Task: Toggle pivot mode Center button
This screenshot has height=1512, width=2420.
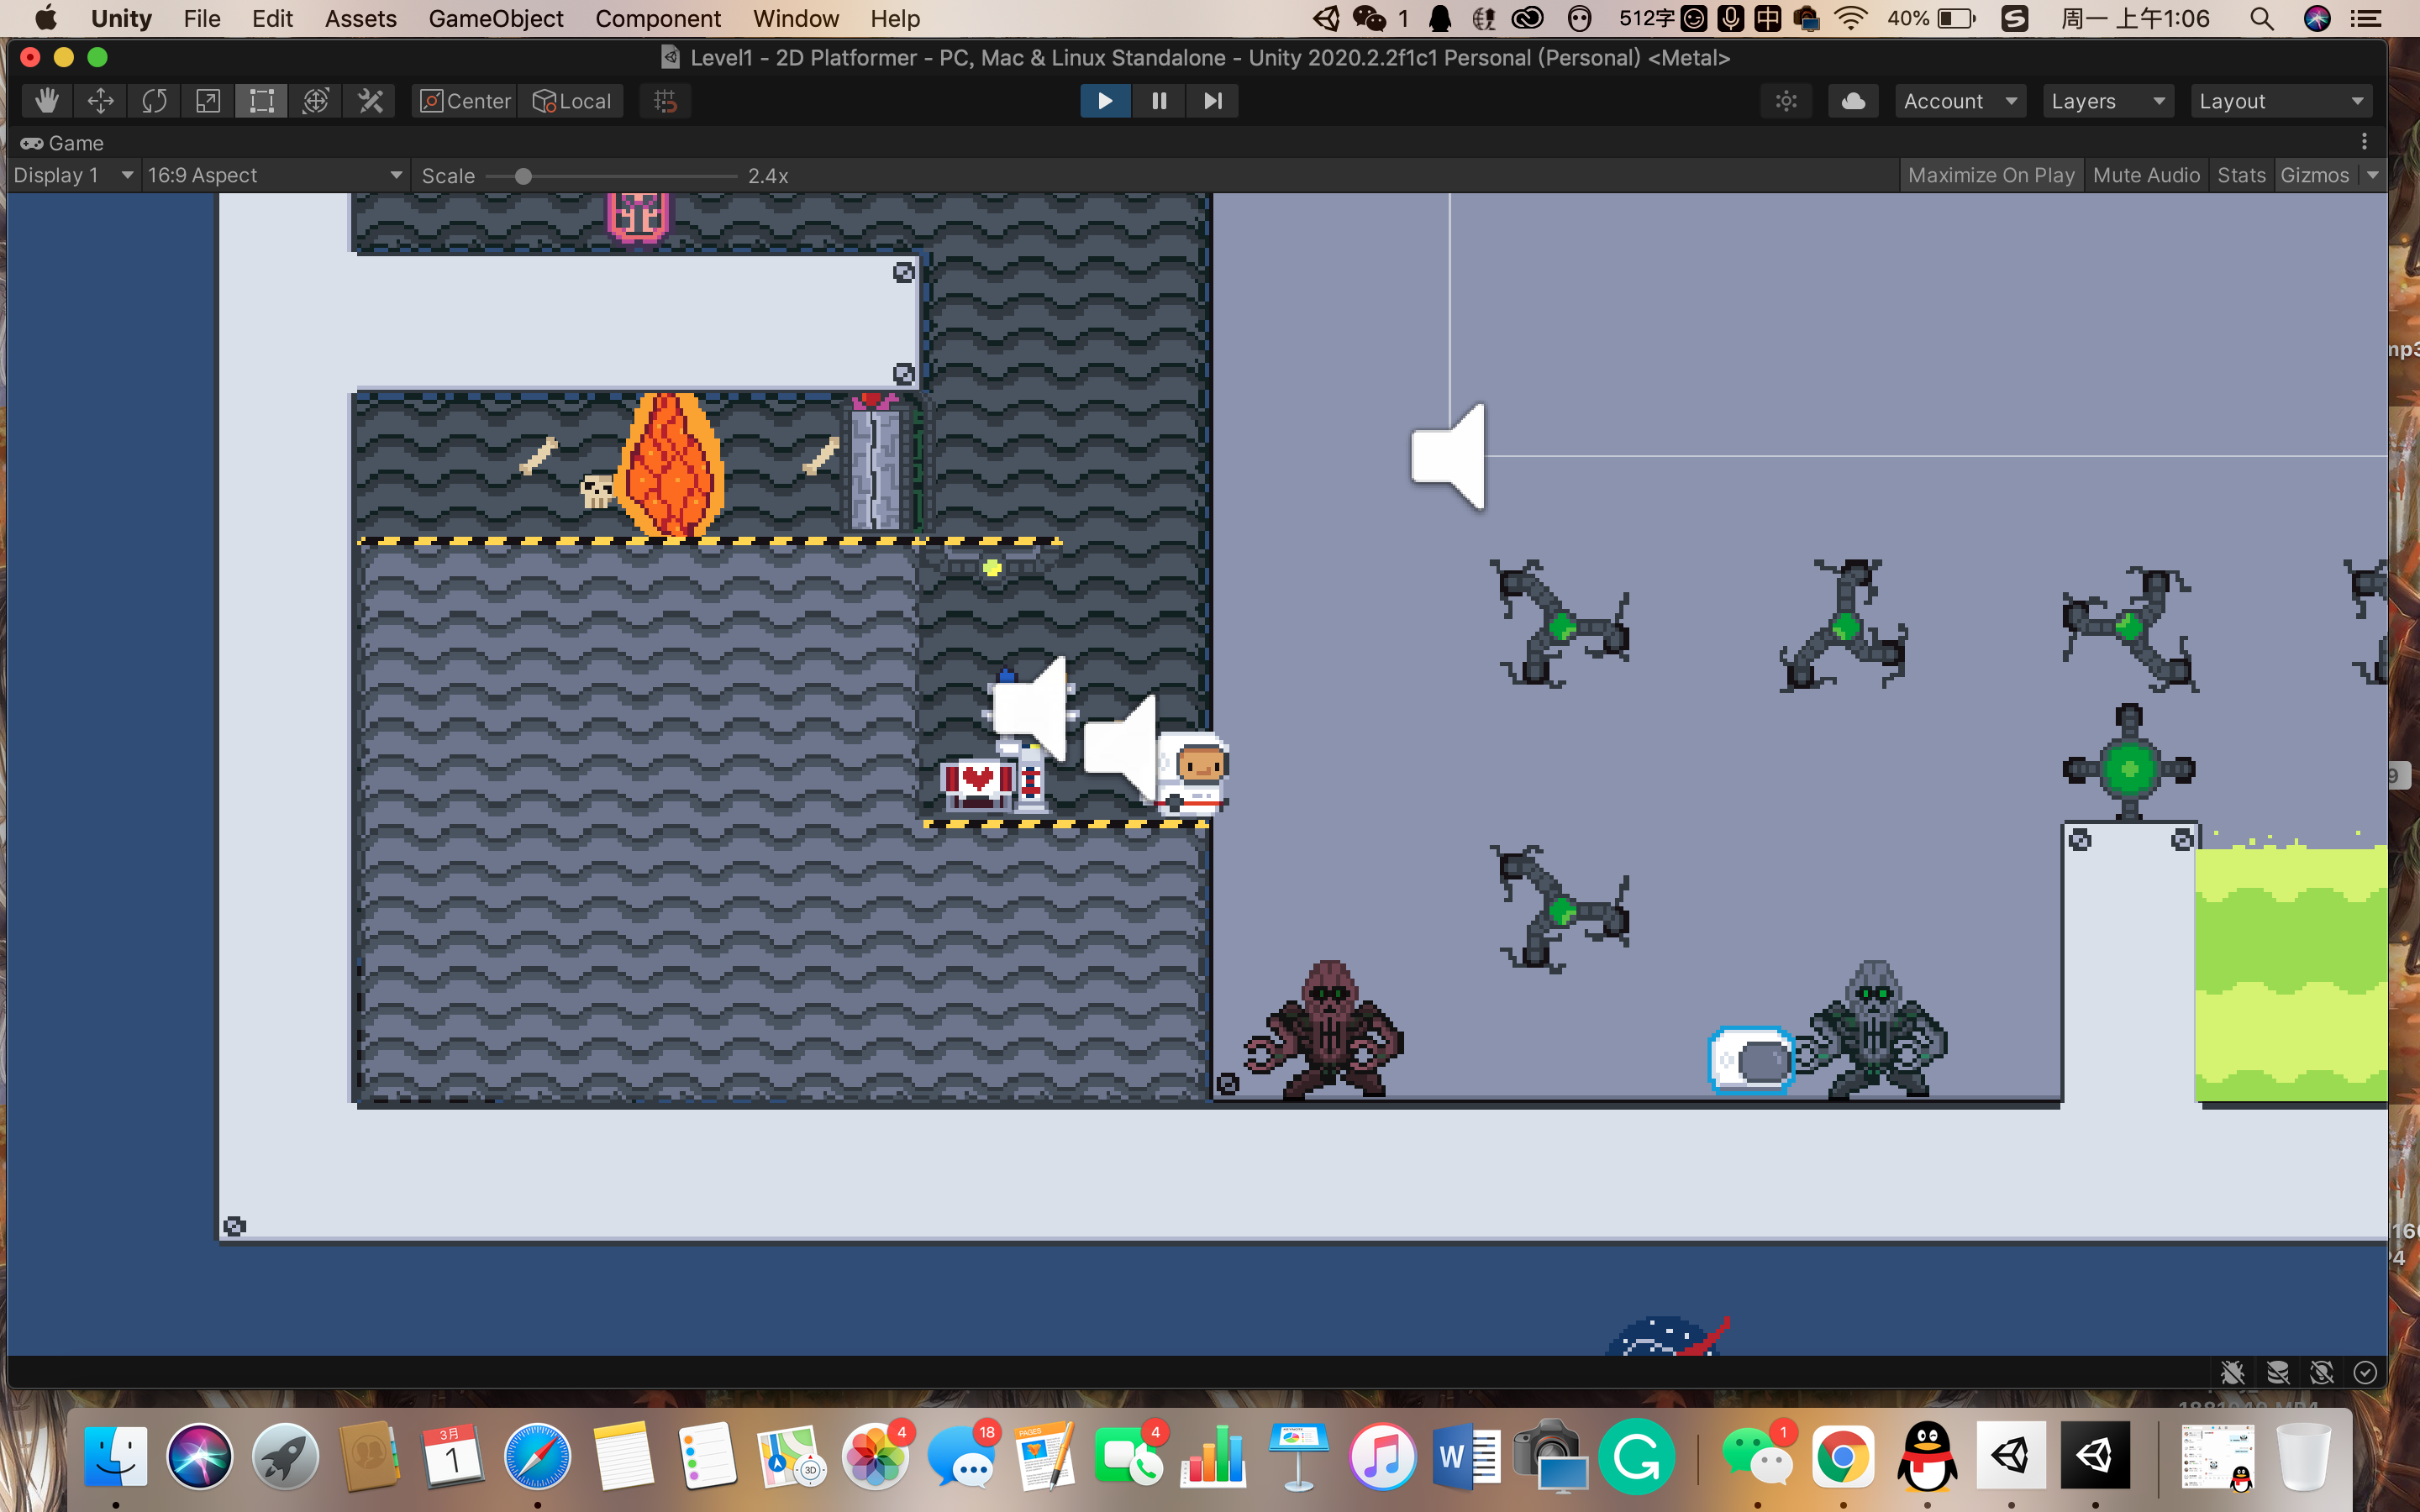Action: [466, 101]
